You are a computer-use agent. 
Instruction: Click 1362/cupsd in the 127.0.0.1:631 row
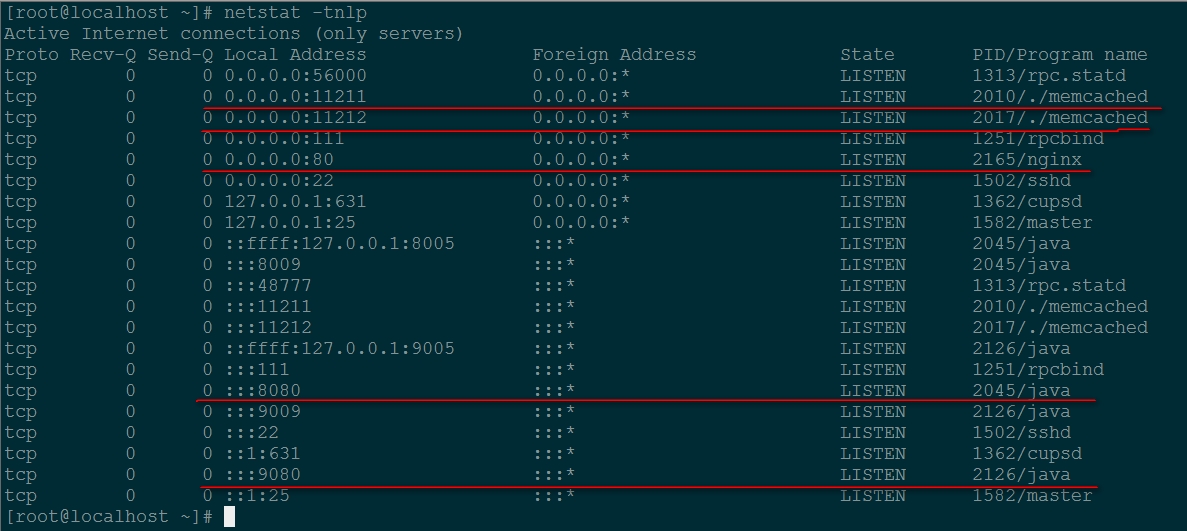click(1027, 201)
